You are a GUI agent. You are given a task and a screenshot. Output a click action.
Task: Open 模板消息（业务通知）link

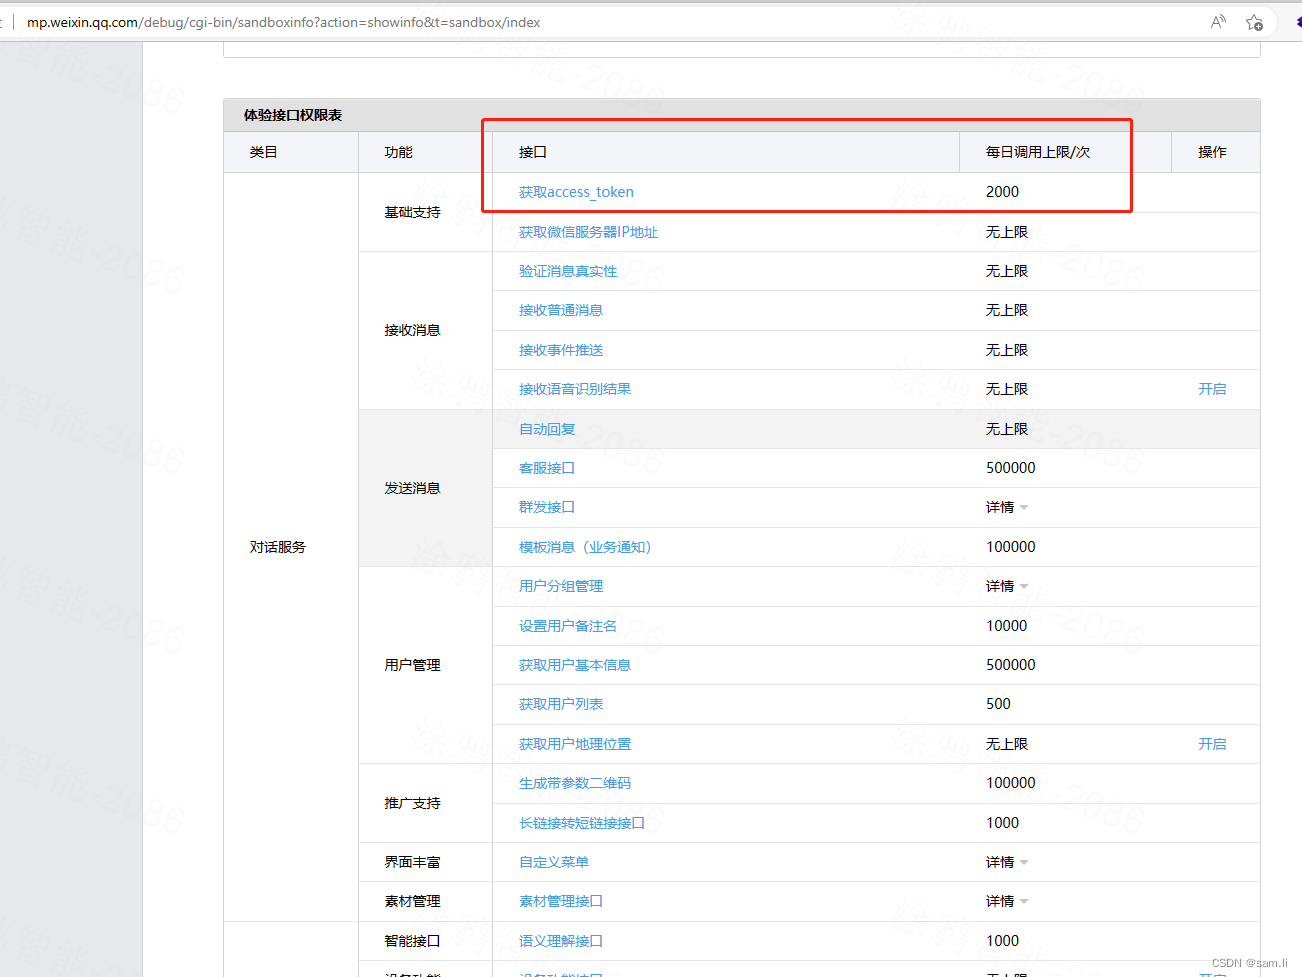[x=585, y=547]
